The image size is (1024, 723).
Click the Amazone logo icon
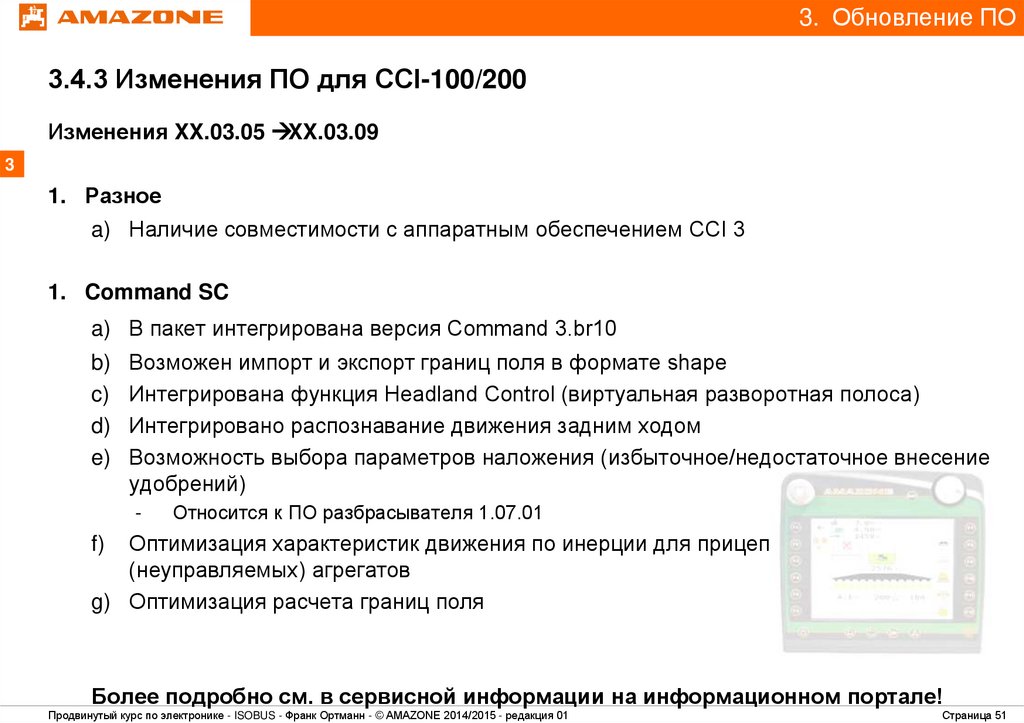[33, 17]
